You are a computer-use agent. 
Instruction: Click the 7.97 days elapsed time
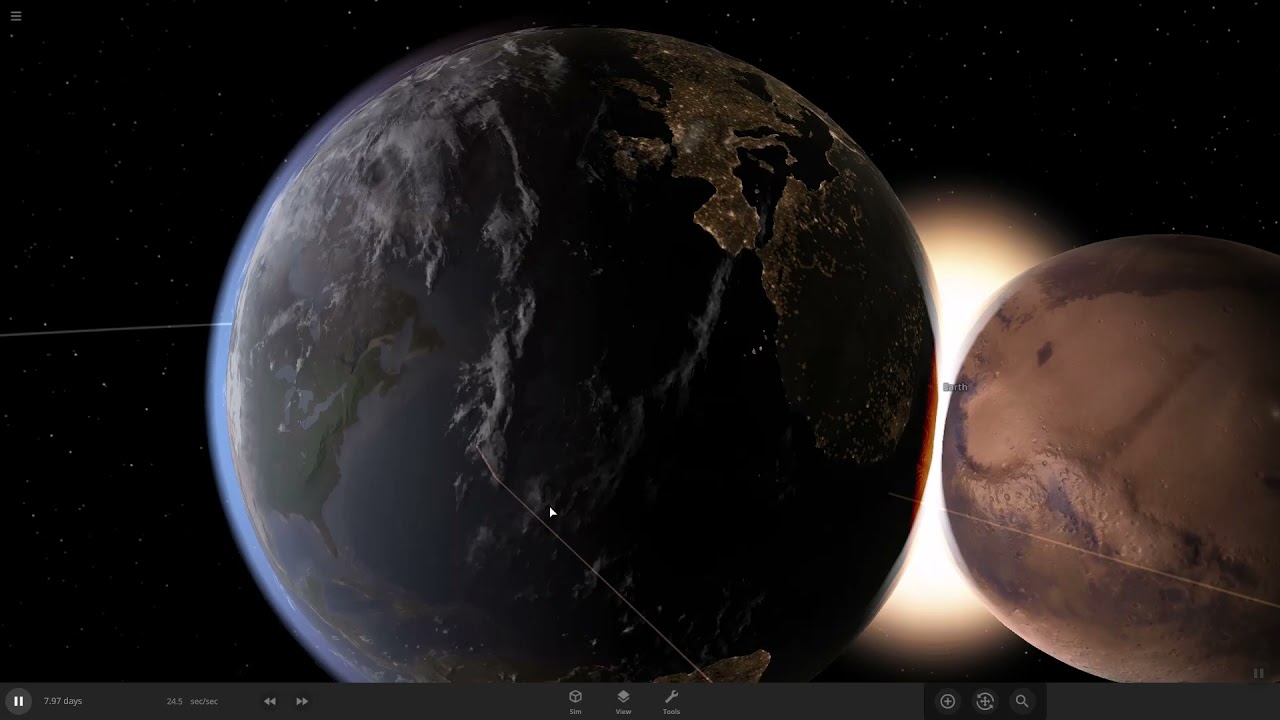[x=63, y=701]
